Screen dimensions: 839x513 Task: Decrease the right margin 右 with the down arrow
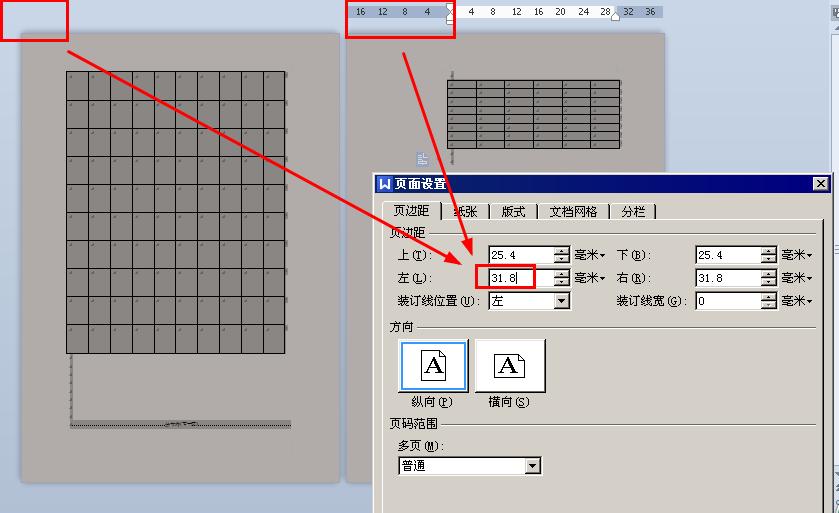[768, 282]
